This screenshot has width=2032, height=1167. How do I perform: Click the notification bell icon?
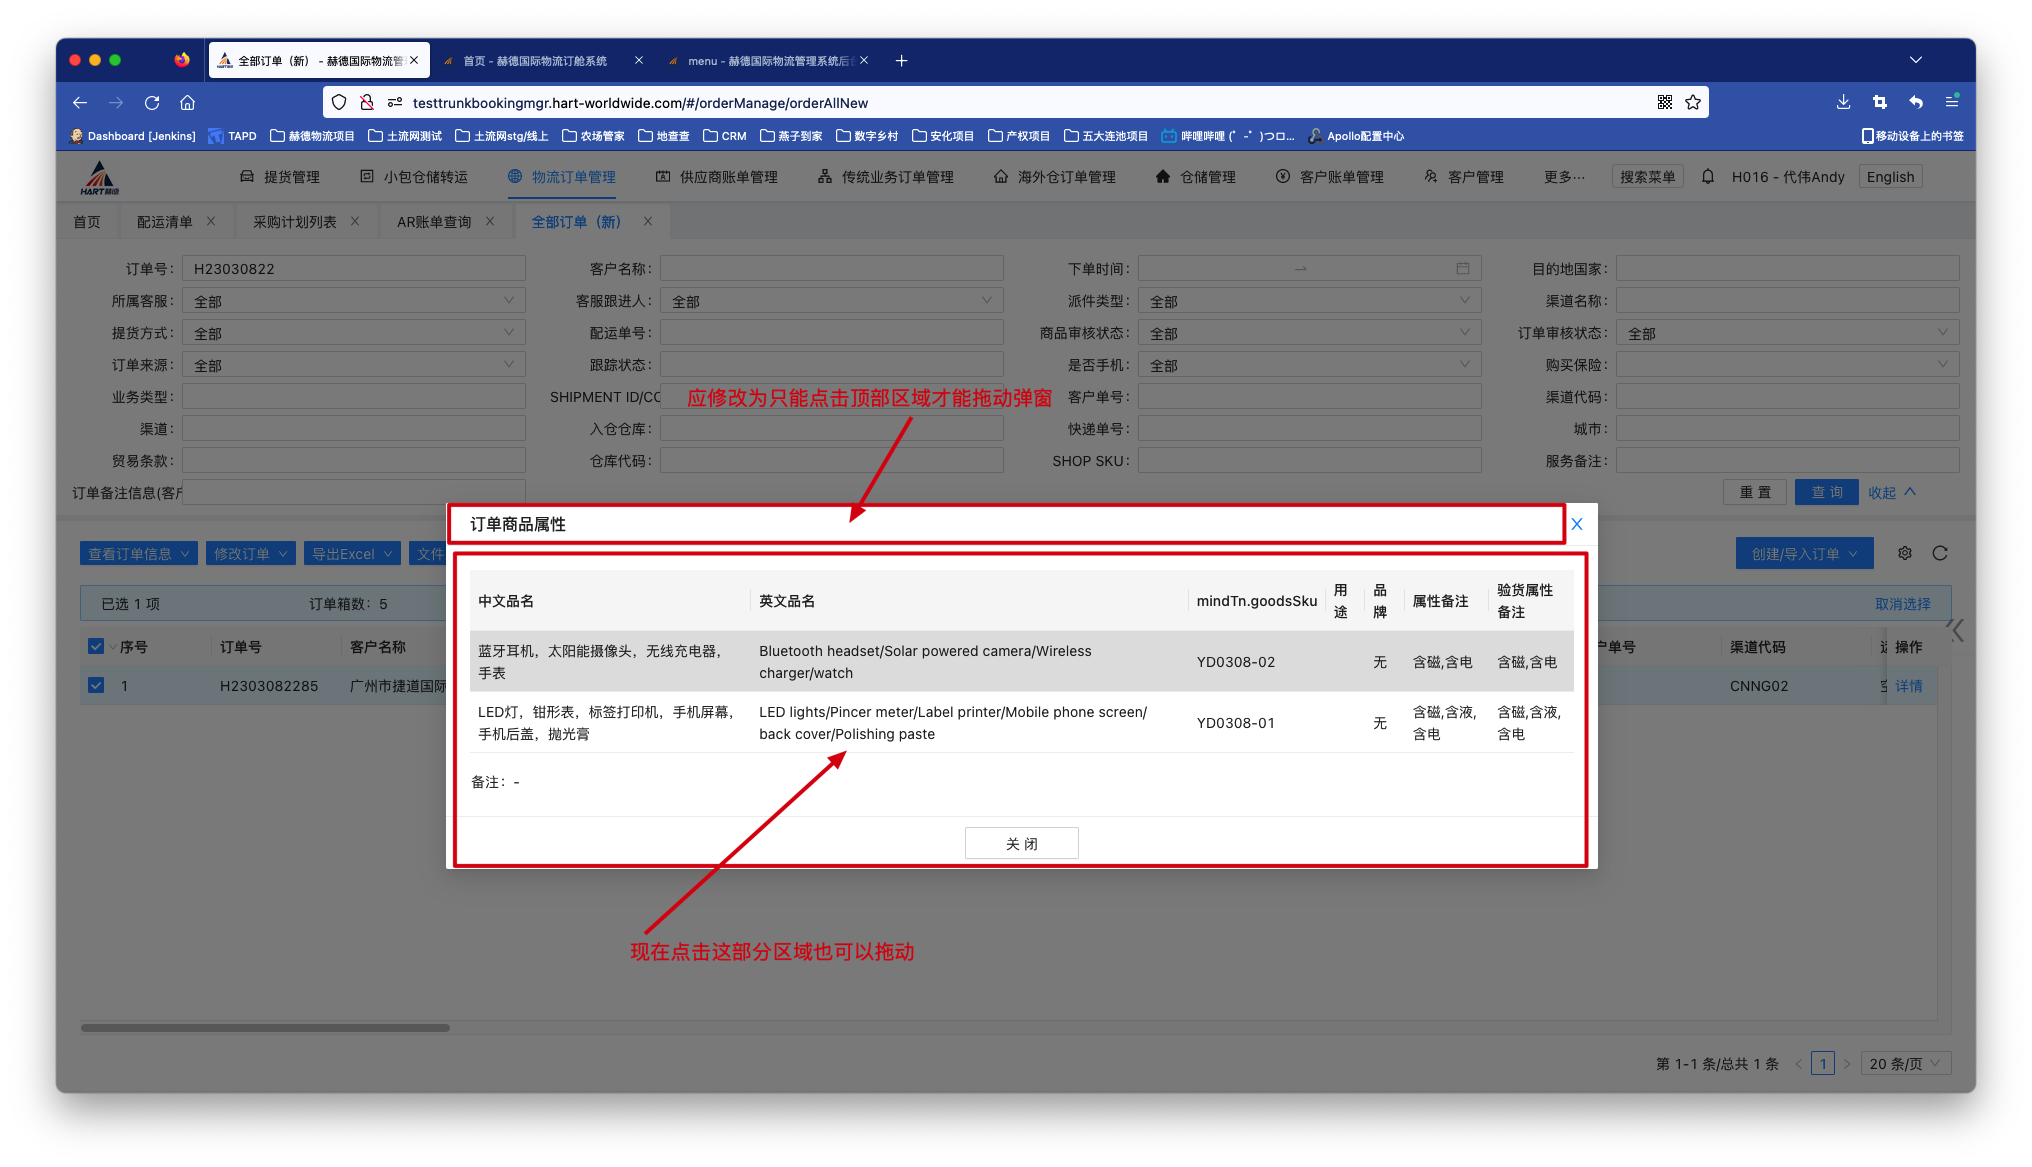pos(1708,177)
